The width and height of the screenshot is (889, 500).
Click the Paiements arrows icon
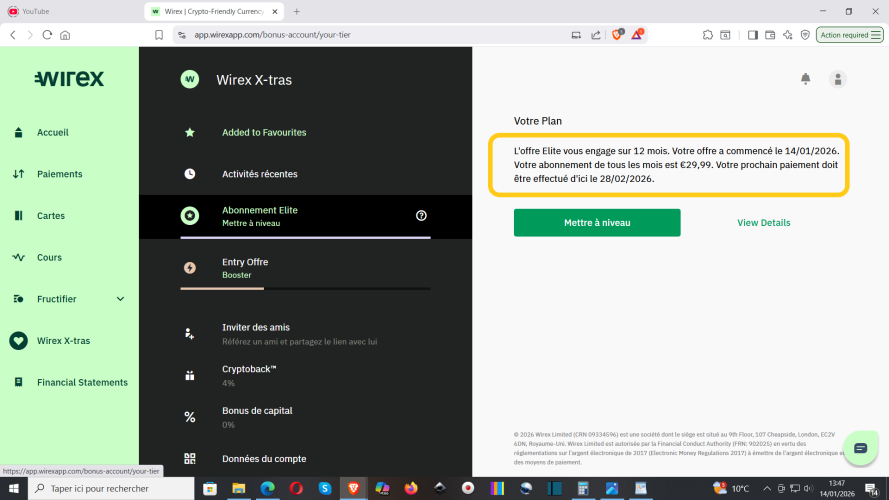coord(19,174)
